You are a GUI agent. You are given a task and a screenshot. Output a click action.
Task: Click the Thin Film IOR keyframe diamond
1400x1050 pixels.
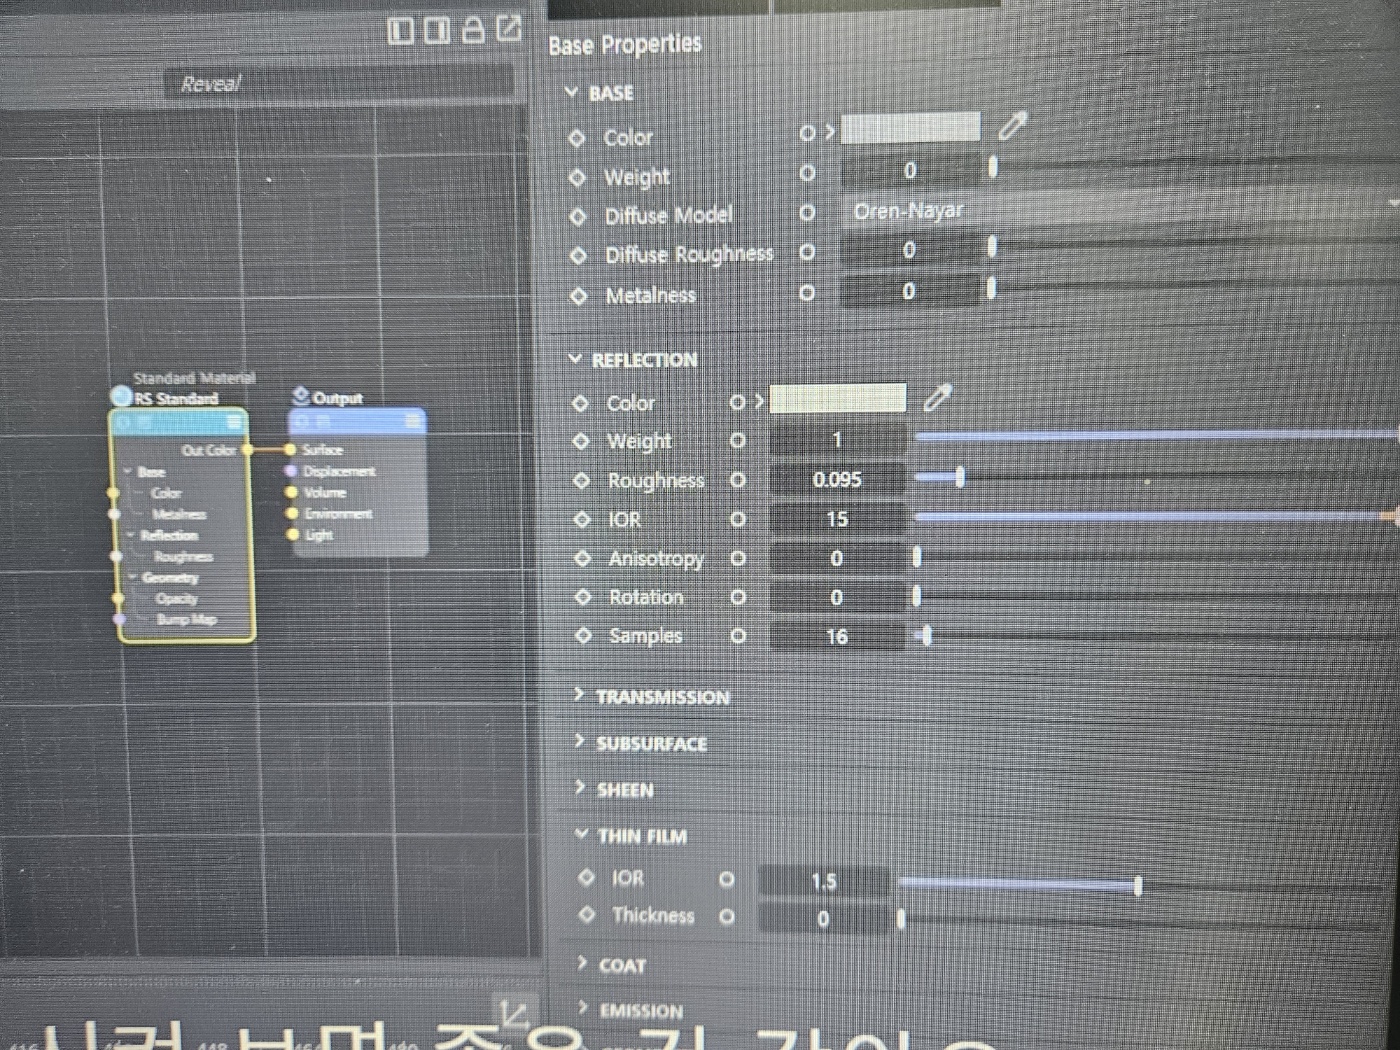(587, 877)
